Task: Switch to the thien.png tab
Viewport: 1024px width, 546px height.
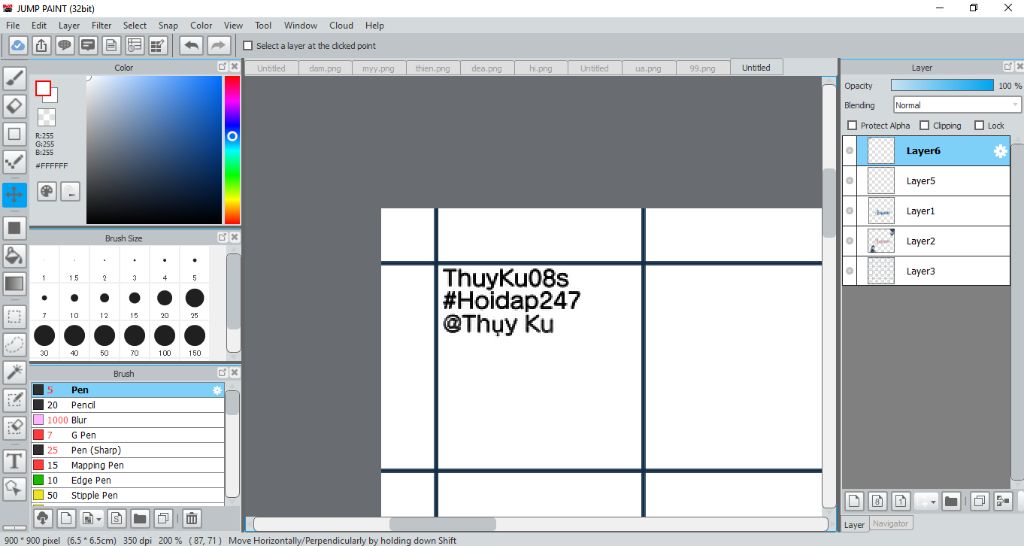Action: point(433,68)
